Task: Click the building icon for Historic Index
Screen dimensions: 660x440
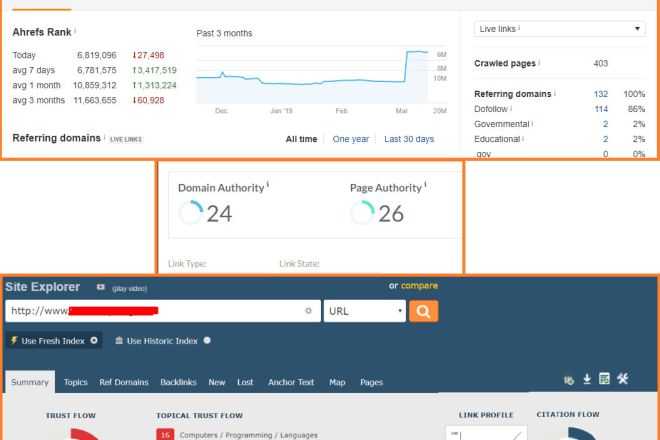Action: pyautogui.click(x=119, y=340)
